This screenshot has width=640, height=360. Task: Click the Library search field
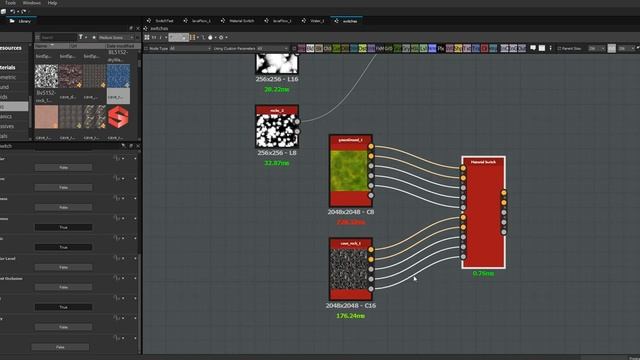pyautogui.click(x=58, y=37)
